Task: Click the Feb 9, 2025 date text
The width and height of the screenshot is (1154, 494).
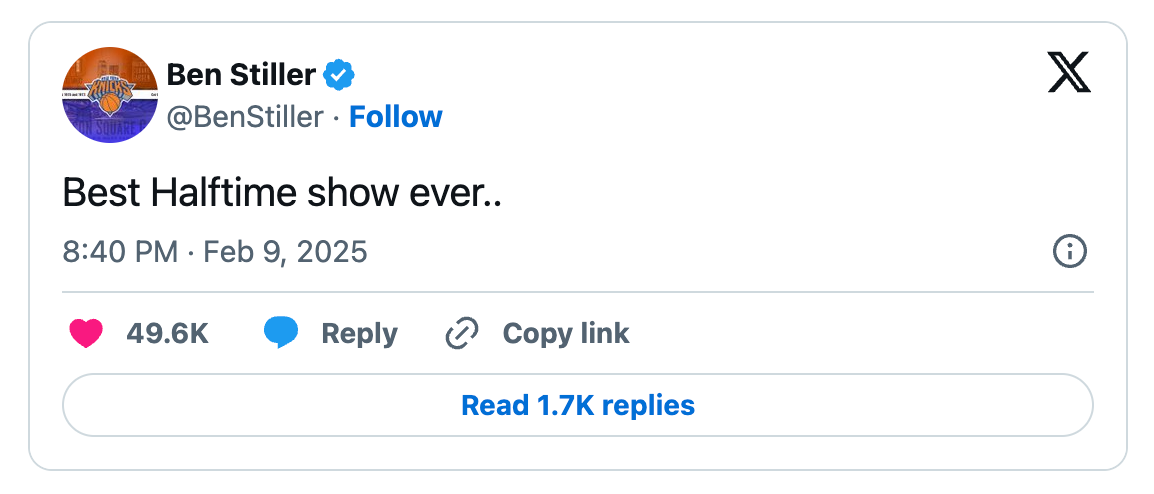Action: tap(285, 251)
